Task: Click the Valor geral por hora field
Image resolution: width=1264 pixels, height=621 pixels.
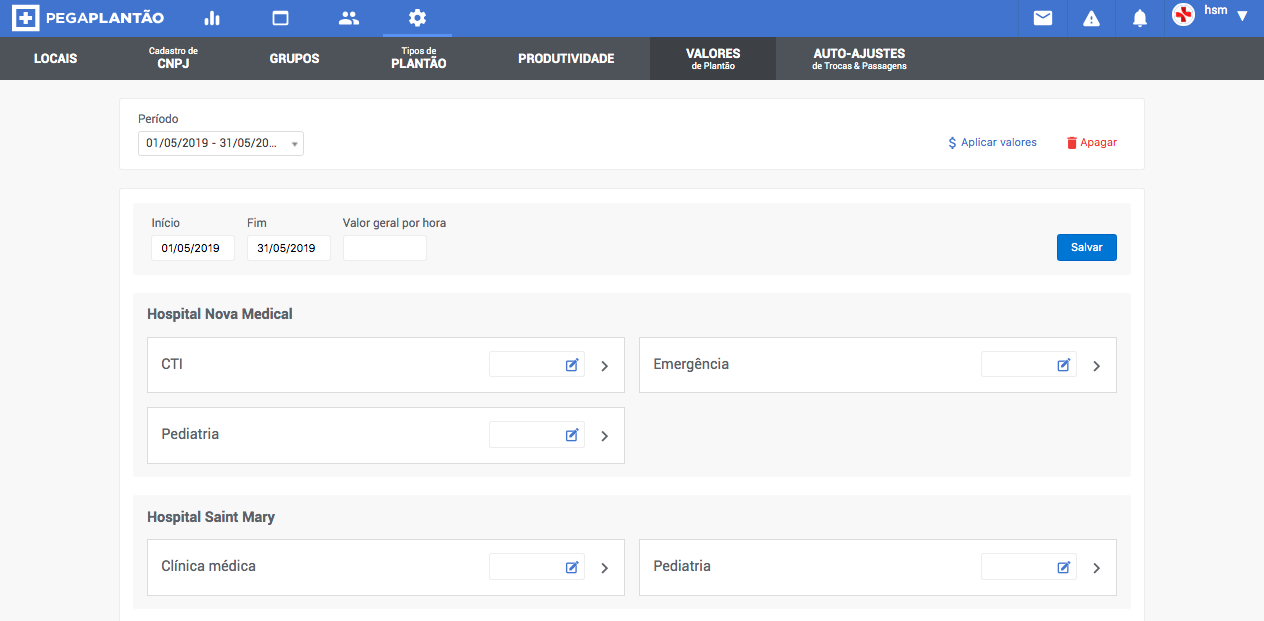Action: [x=384, y=248]
